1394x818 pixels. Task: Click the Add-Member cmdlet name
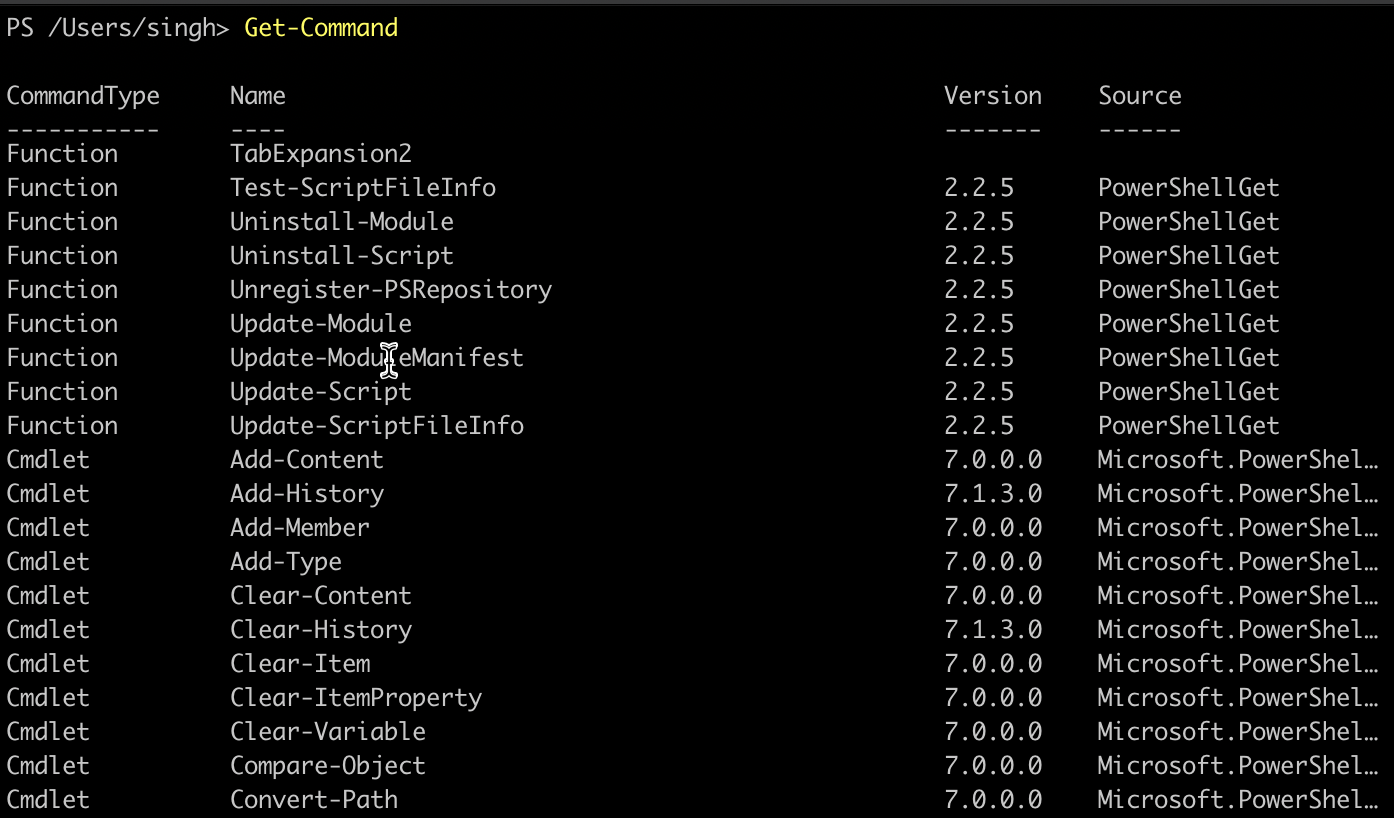pyautogui.click(x=299, y=528)
